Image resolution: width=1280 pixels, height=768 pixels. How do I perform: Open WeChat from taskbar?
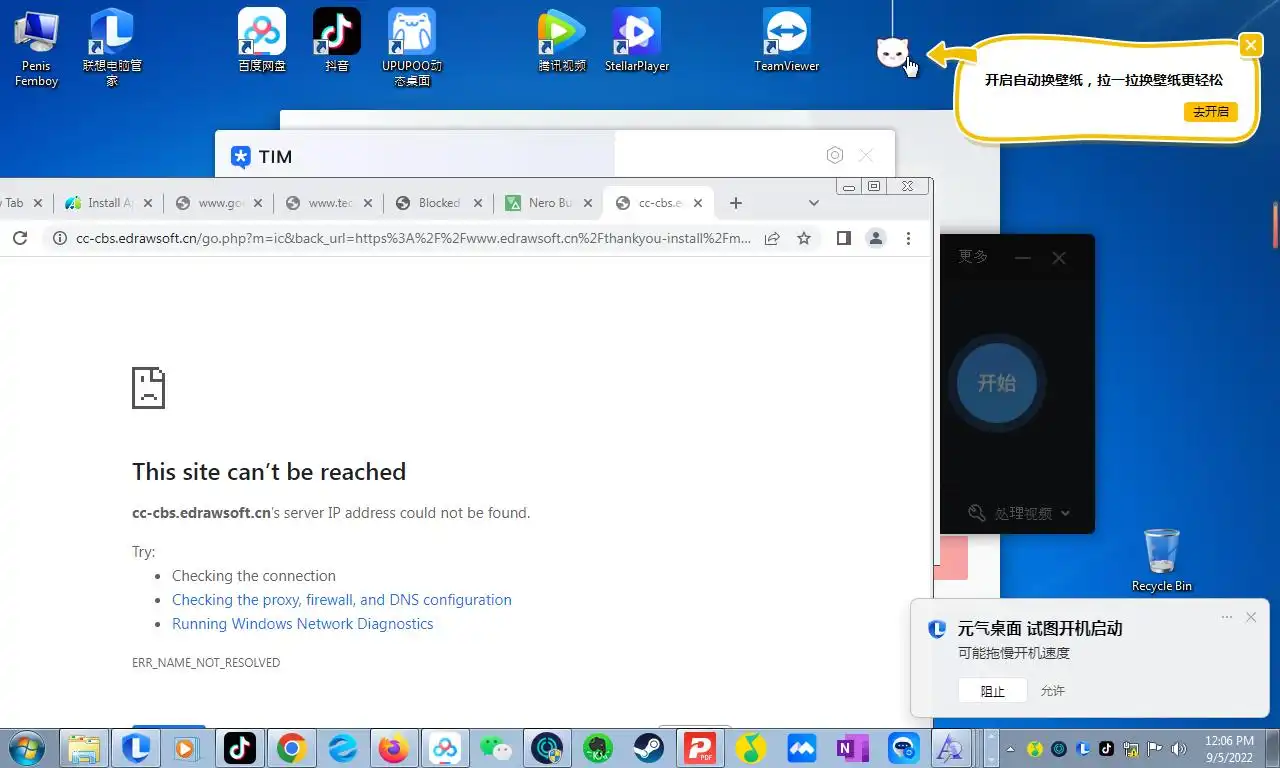pyautogui.click(x=496, y=748)
